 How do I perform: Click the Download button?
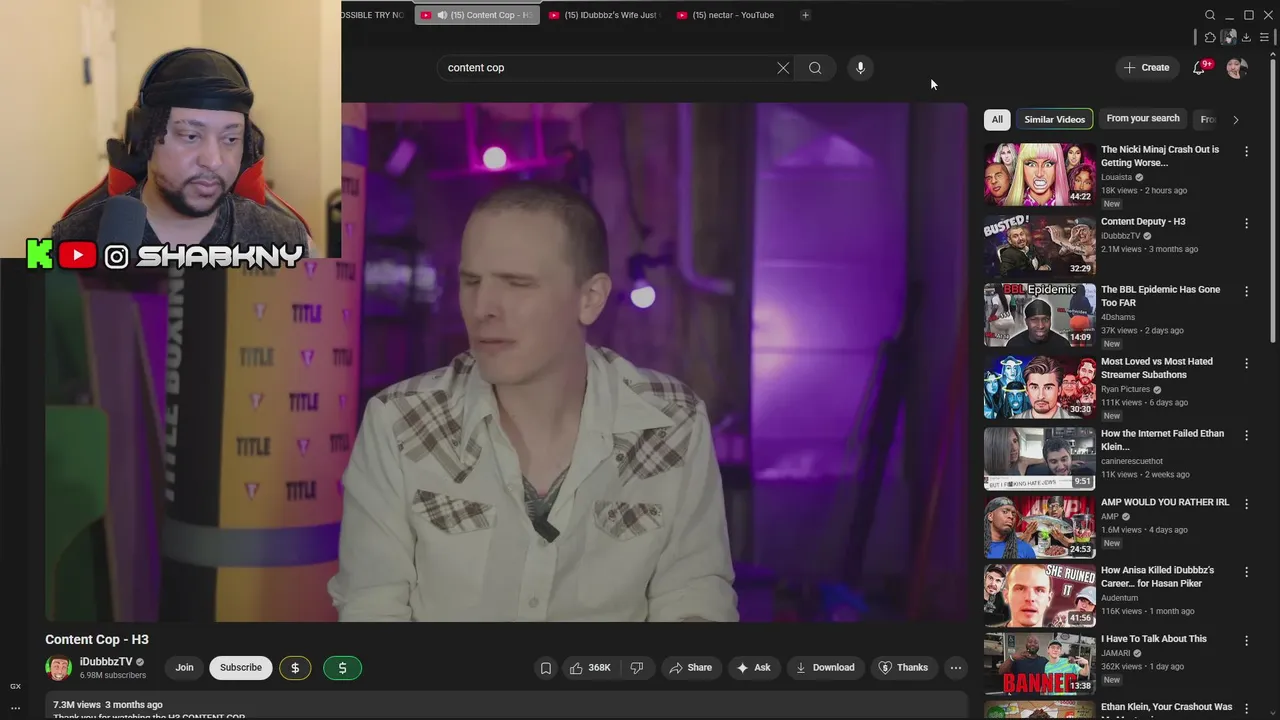[x=825, y=668]
